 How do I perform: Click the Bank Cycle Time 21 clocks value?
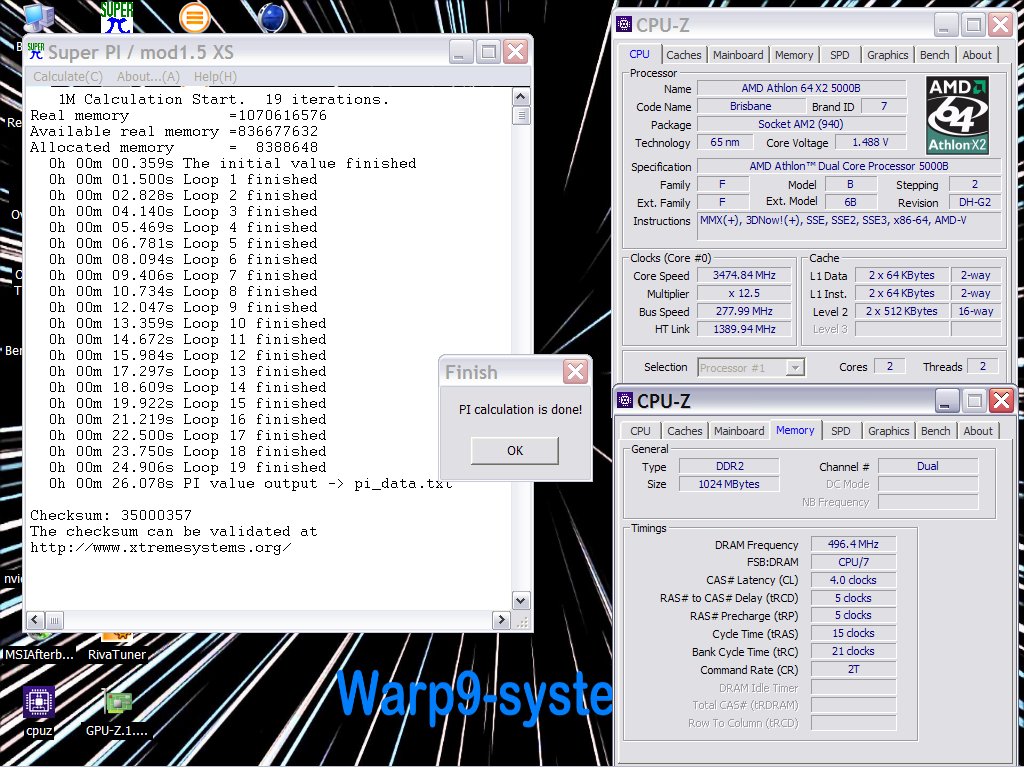853,651
